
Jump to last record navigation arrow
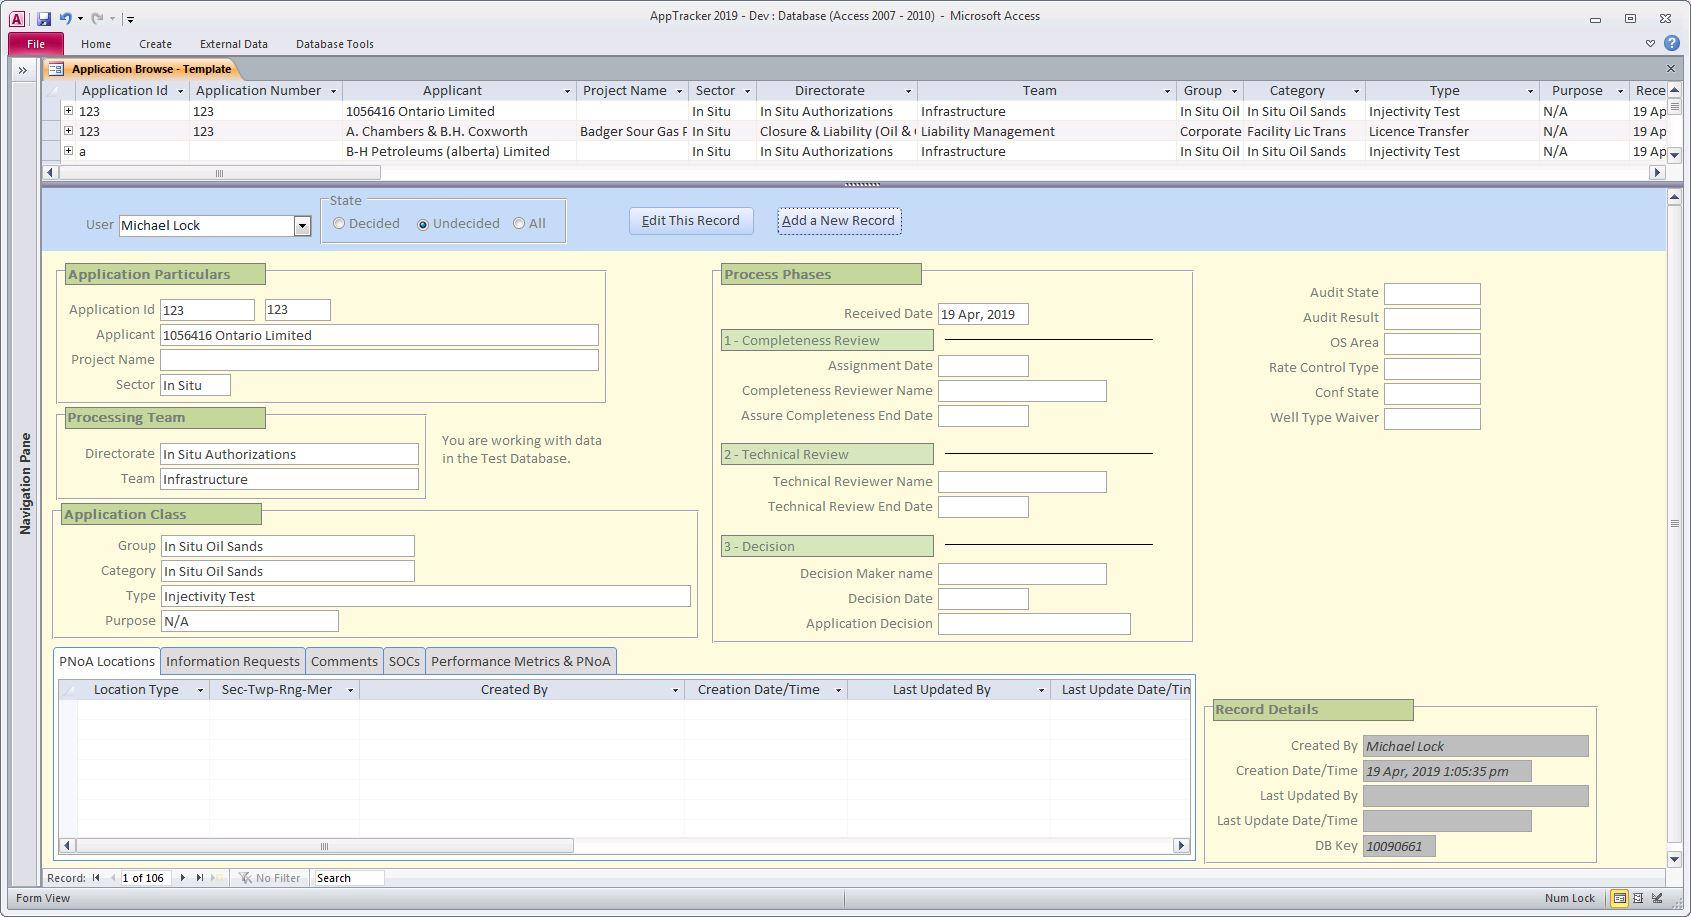tap(199, 878)
